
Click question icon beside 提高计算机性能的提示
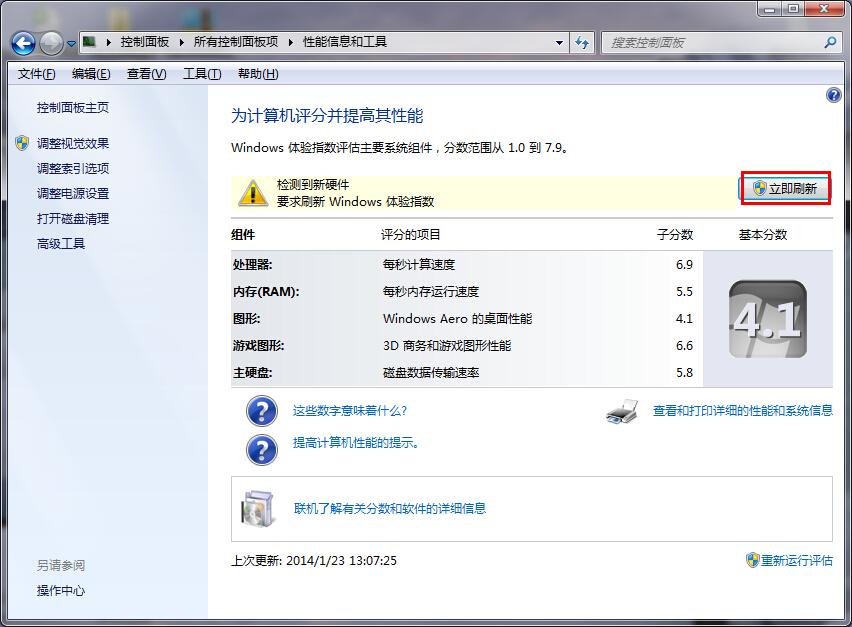[x=262, y=450]
